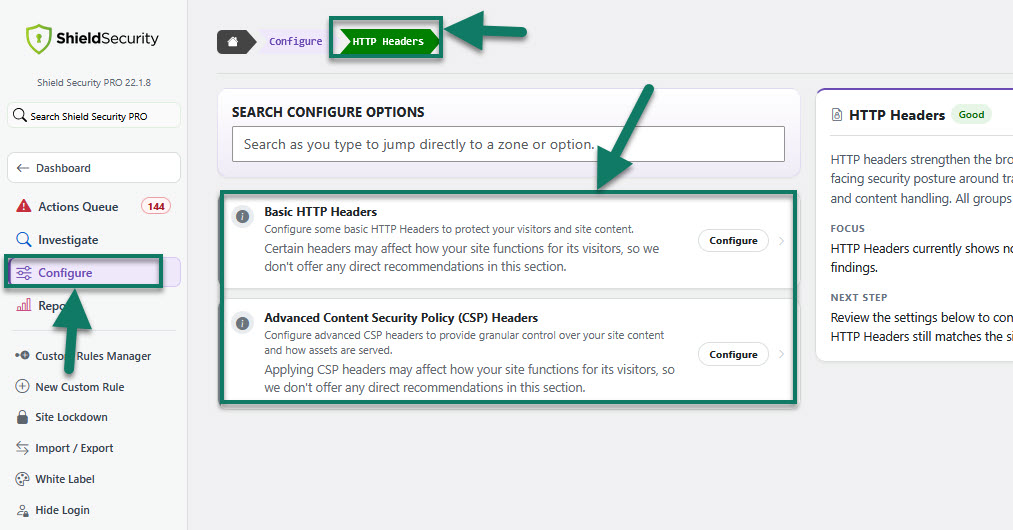The height and width of the screenshot is (530, 1013).
Task: Click Configure button for Basic HTTP Headers
Action: 733,240
